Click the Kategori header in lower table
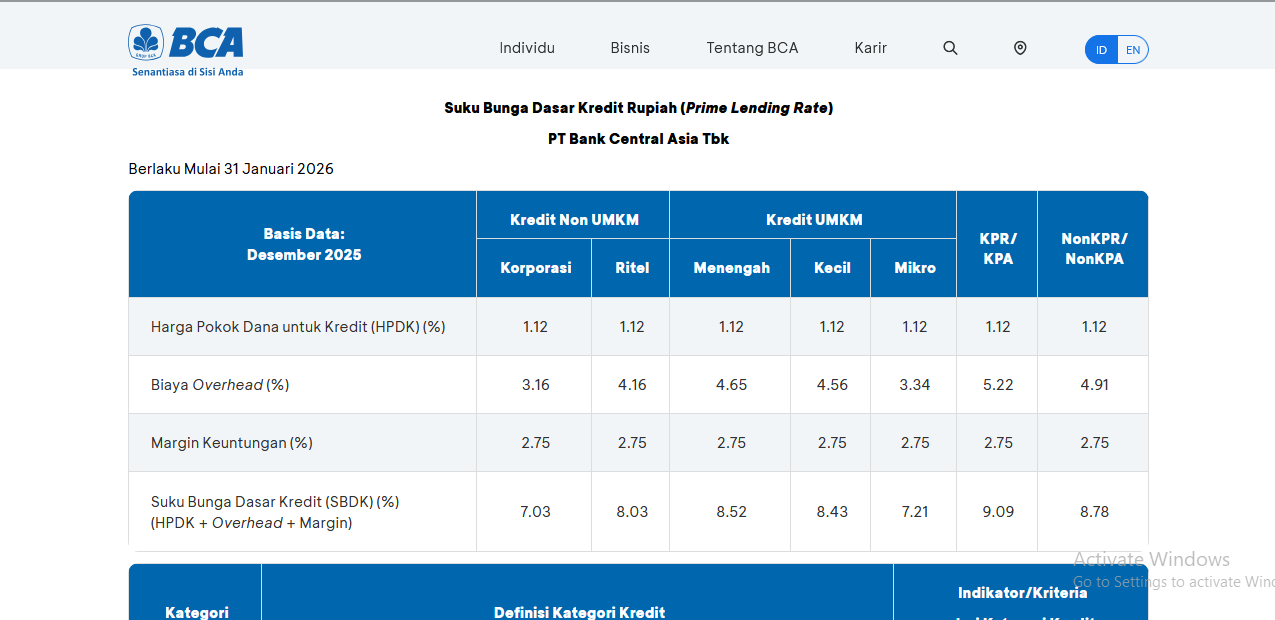 click(x=194, y=612)
